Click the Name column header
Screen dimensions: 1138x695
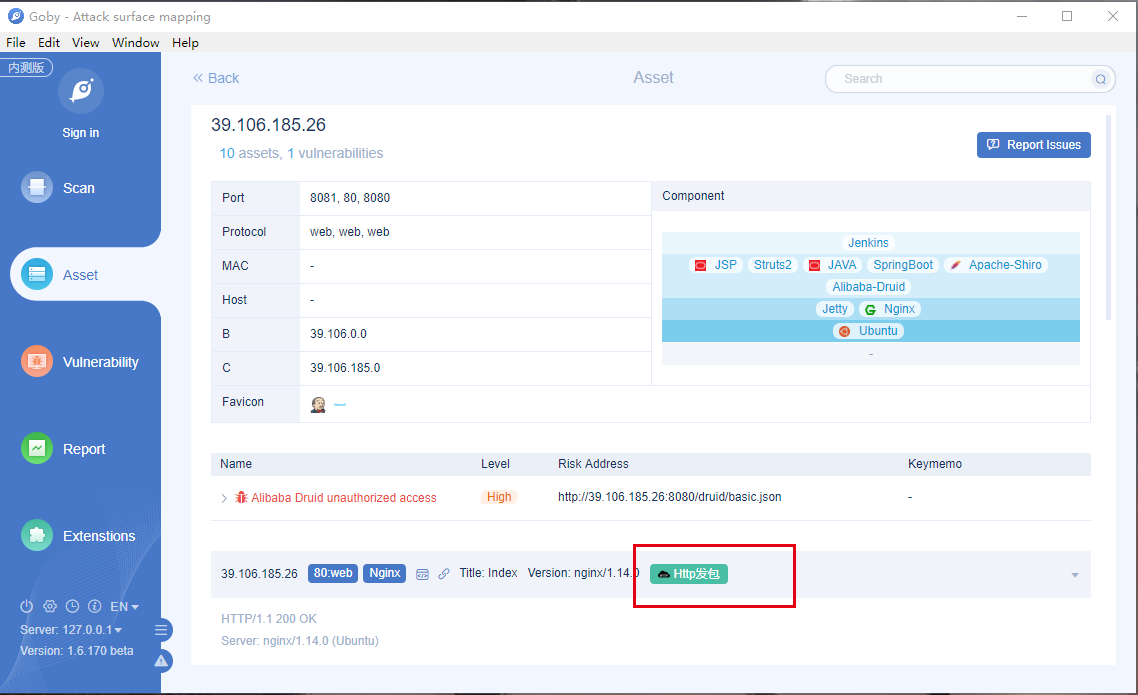tap(236, 464)
